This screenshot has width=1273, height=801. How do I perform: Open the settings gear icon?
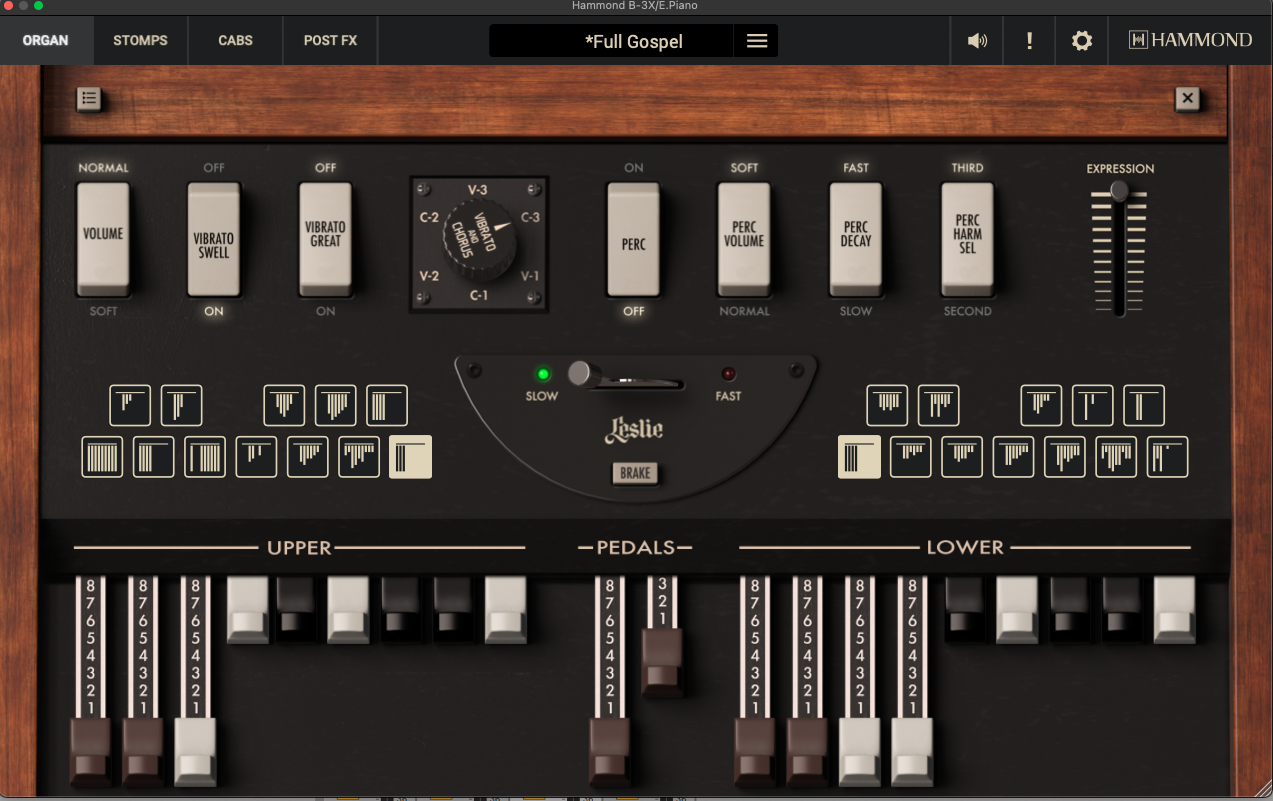[x=1081, y=41]
